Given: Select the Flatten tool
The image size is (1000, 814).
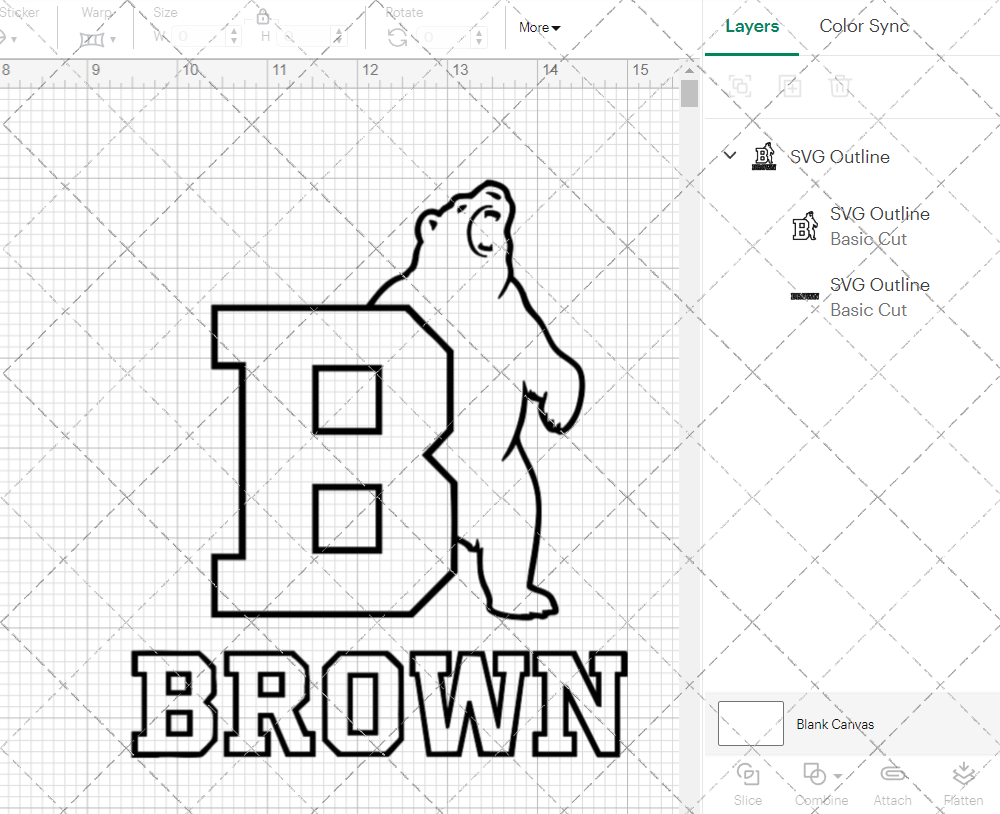Looking at the screenshot, I should tap(963, 783).
